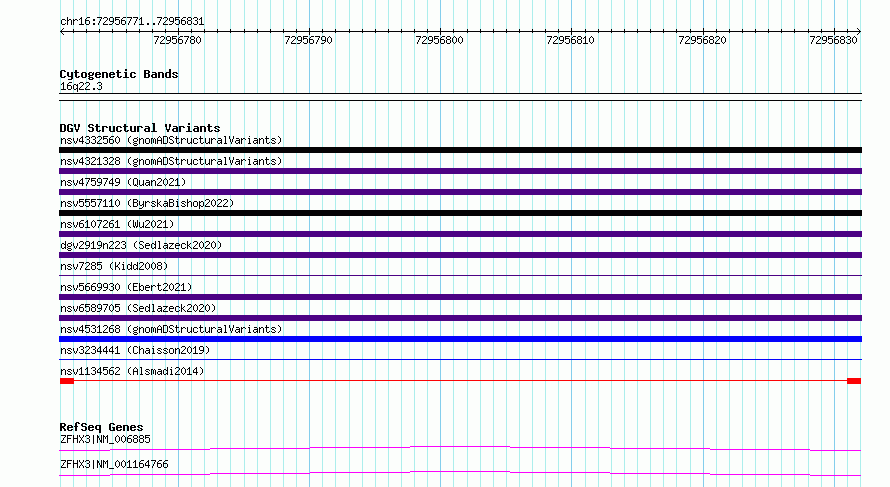Click the black bar under nsv5557110
This screenshot has height=487, width=890.
pyautogui.click(x=460, y=213)
